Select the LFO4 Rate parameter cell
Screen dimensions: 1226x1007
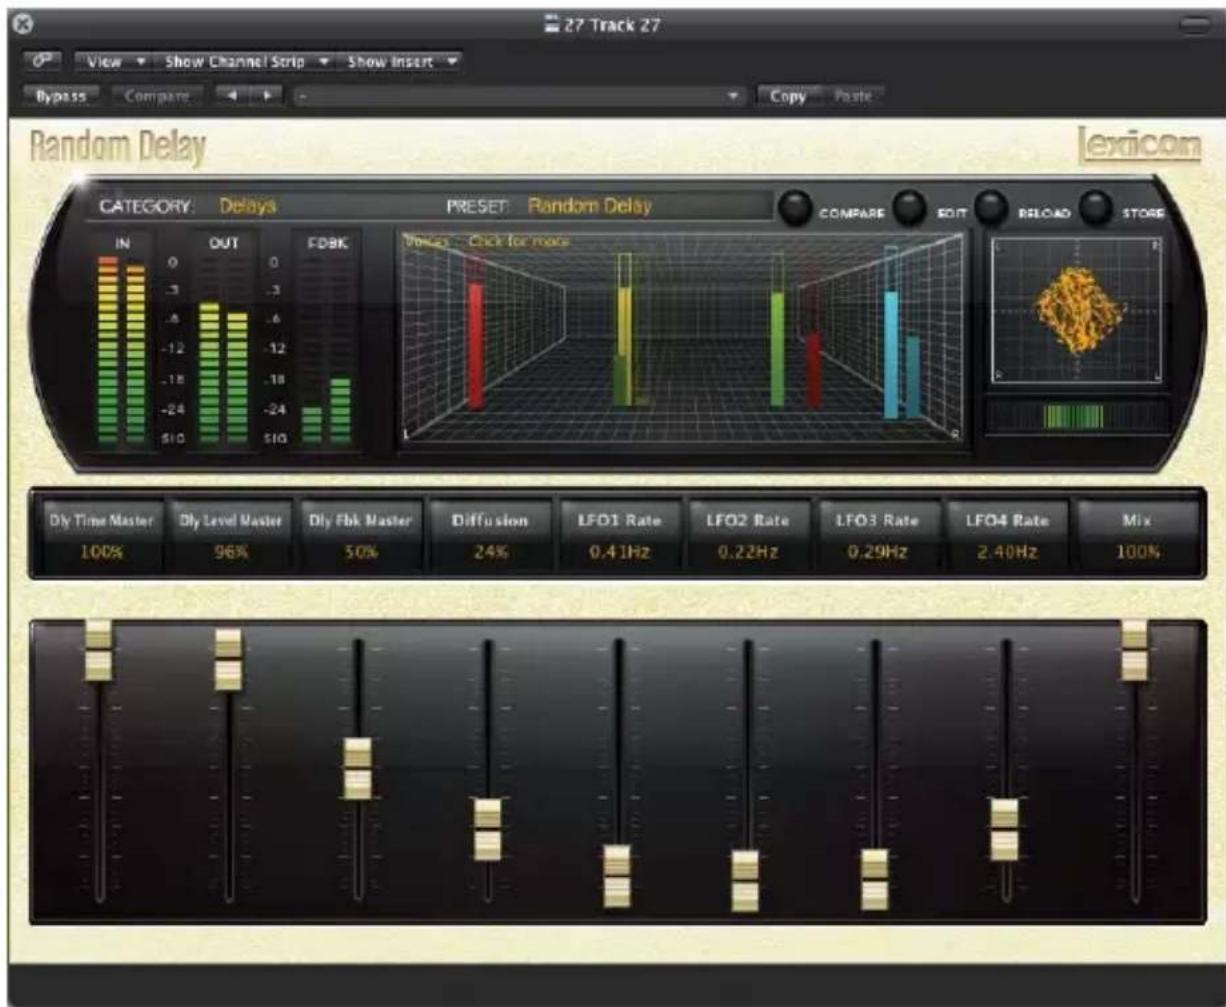pos(1007,539)
